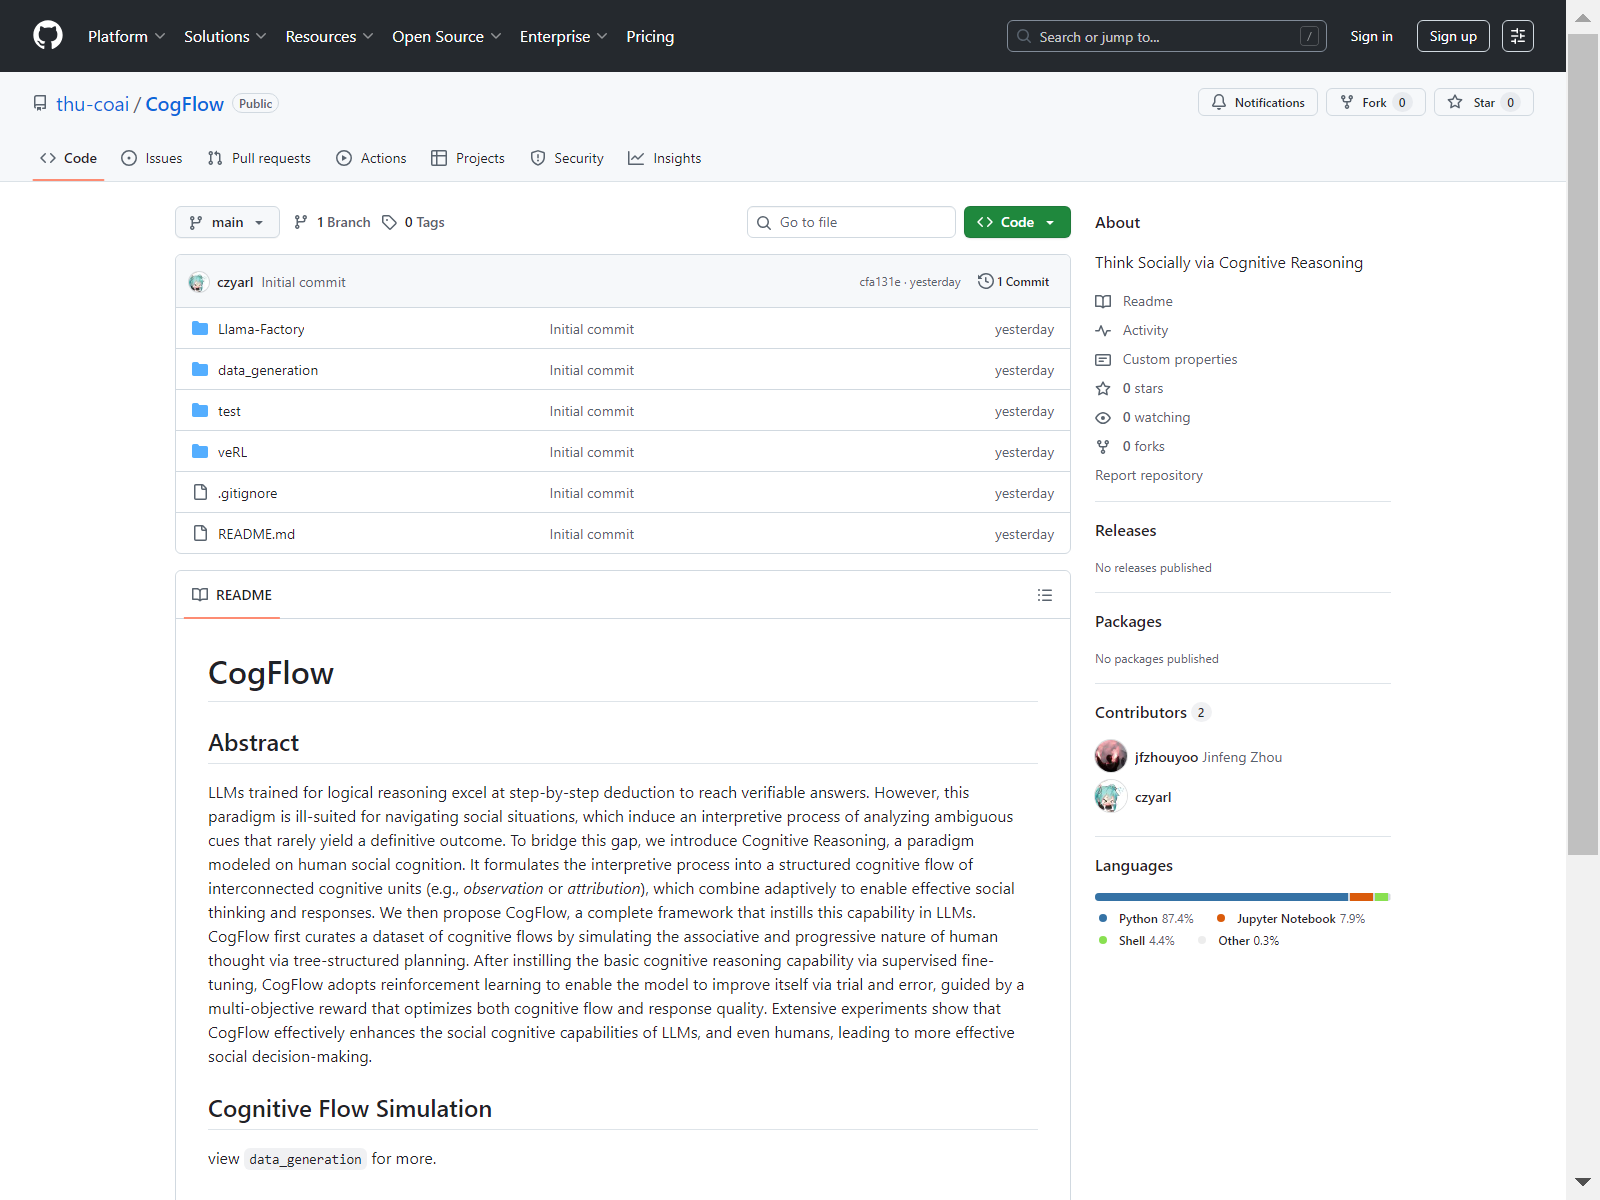Open the green Code dropdown button
The height and width of the screenshot is (1200, 1600).
pyautogui.click(x=1017, y=222)
